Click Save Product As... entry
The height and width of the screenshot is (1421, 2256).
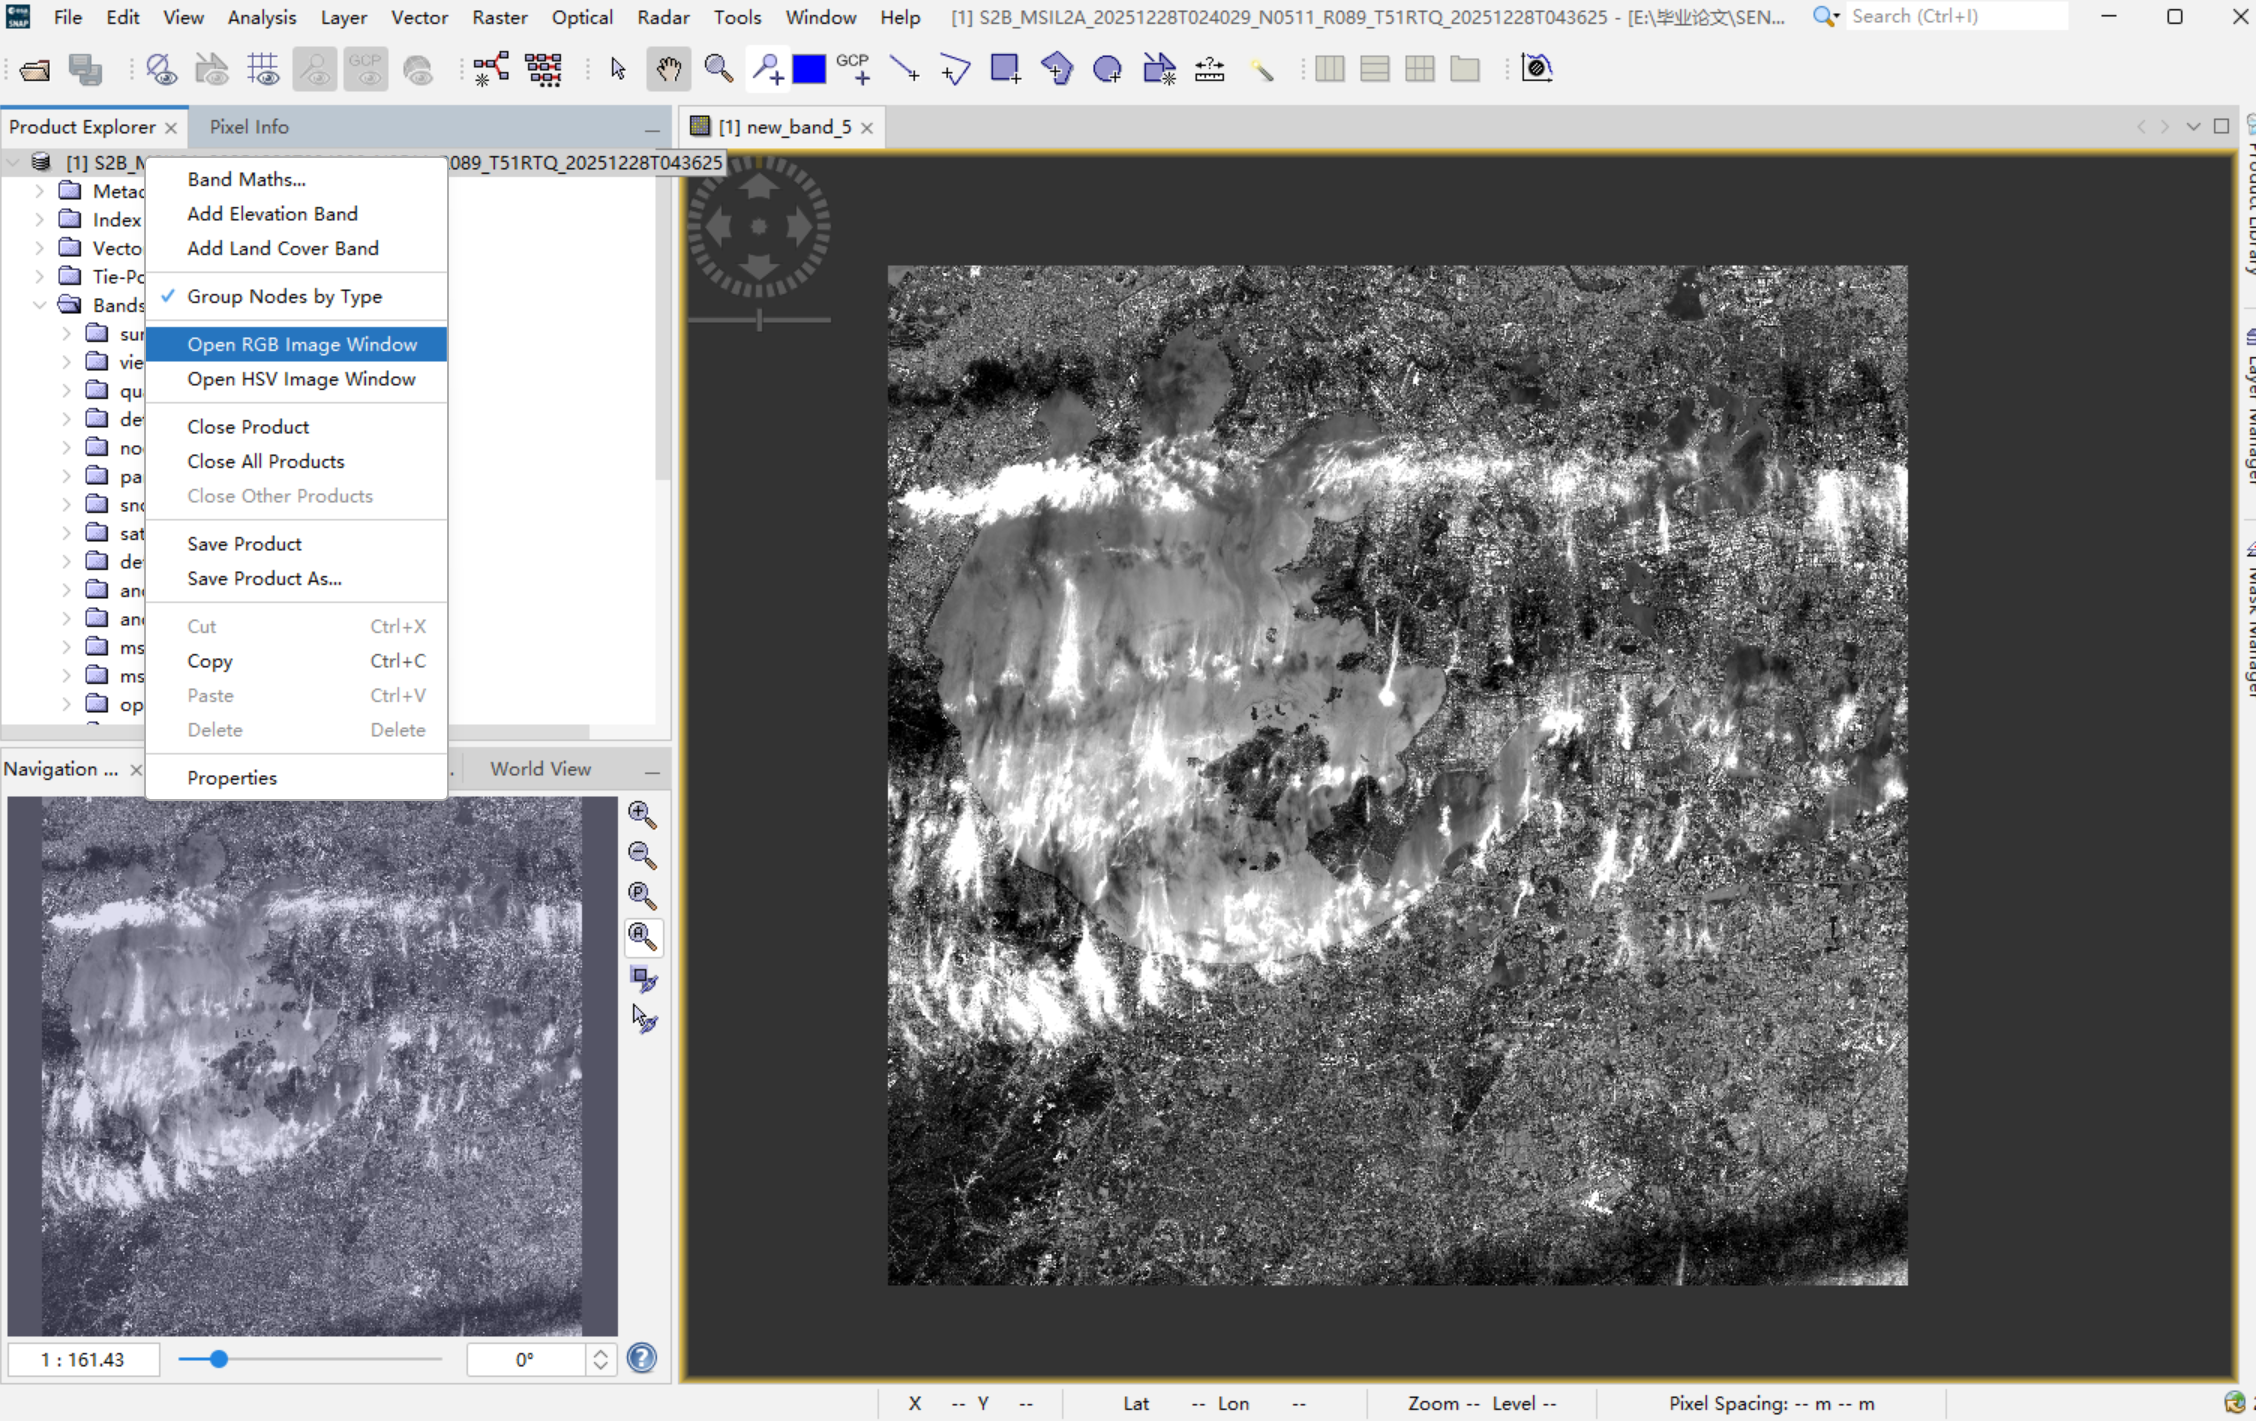click(264, 579)
